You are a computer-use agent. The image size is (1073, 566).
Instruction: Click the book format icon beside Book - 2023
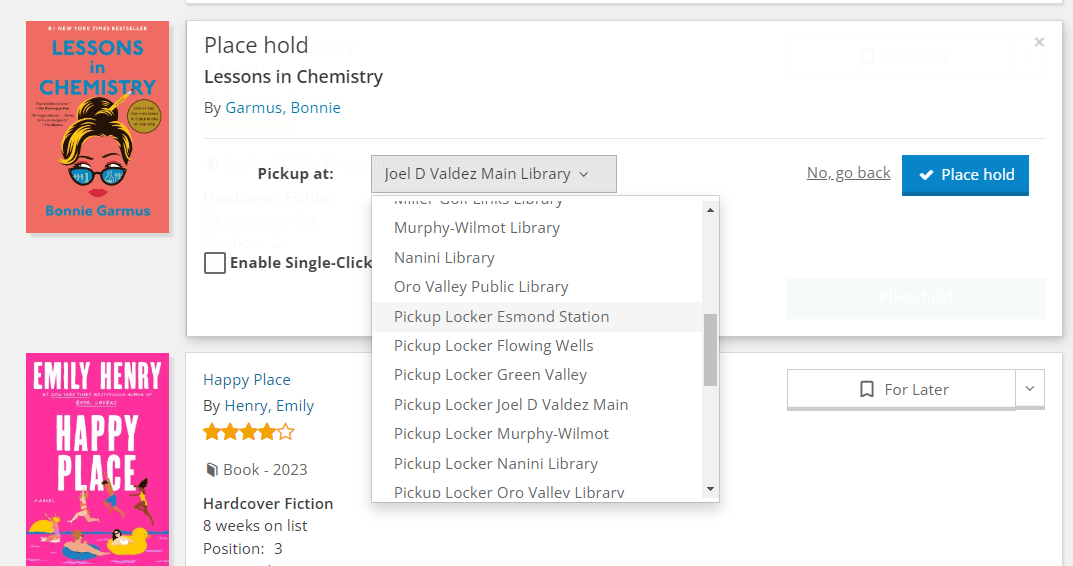point(211,469)
